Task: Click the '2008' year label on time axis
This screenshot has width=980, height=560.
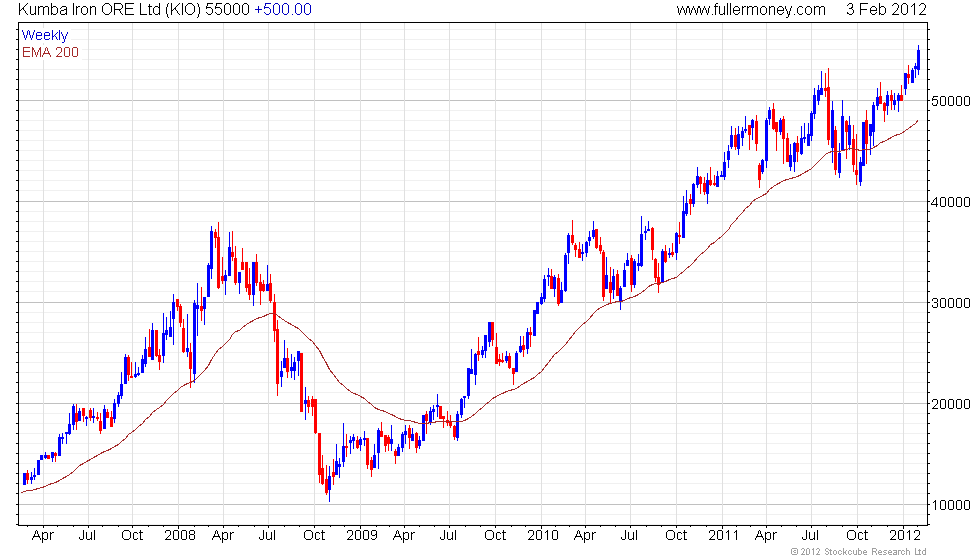Action: [x=179, y=536]
